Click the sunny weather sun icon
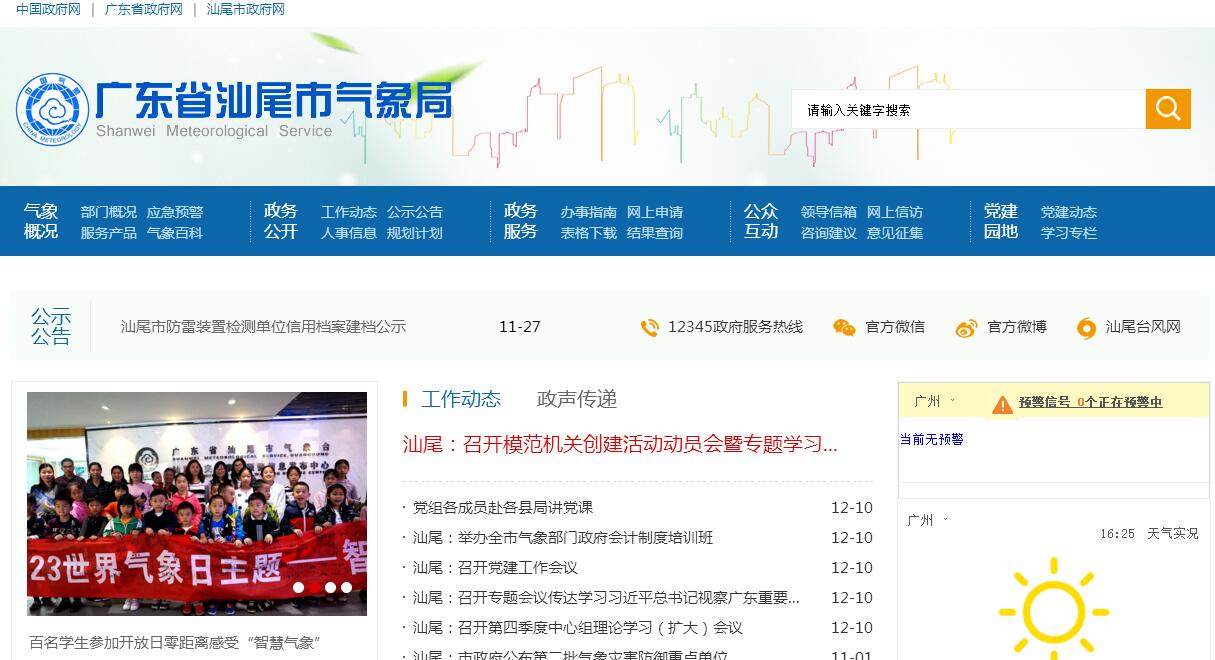Screen dimensions: 1215x660 coord(1053,609)
